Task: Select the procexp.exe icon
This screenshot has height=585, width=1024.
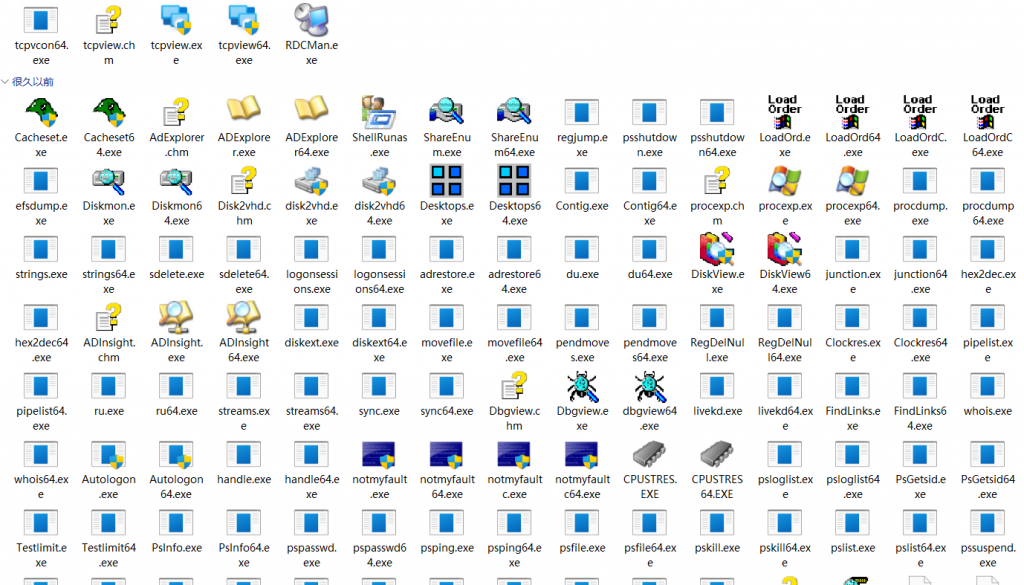Action: [784, 181]
